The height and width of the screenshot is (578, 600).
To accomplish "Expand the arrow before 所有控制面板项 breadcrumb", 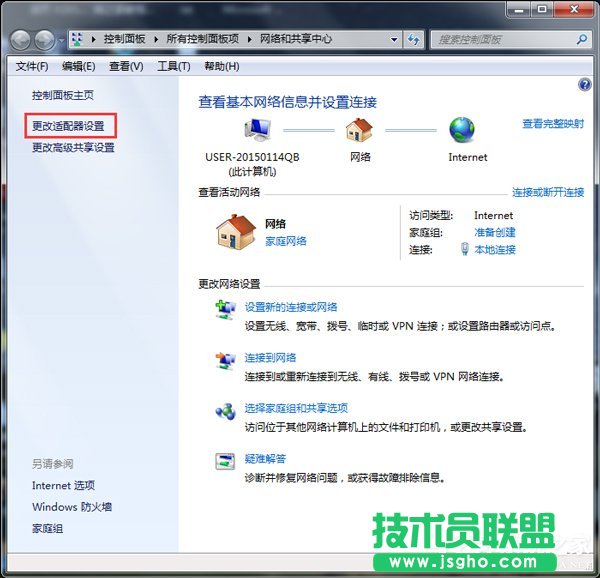I will click(x=156, y=39).
